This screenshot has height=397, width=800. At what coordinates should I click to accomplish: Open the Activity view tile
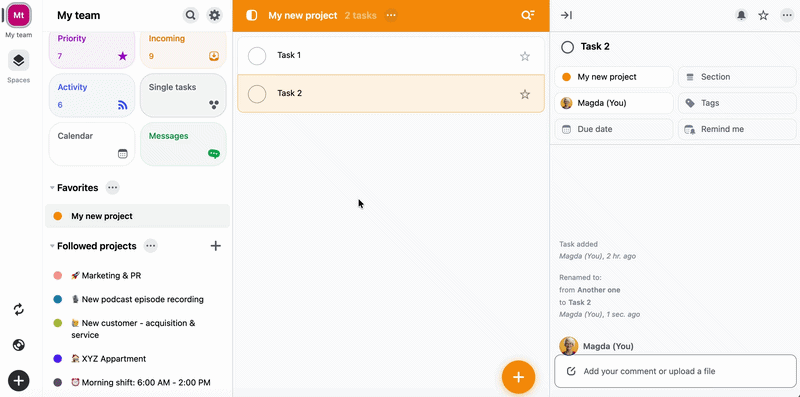[x=92, y=95]
